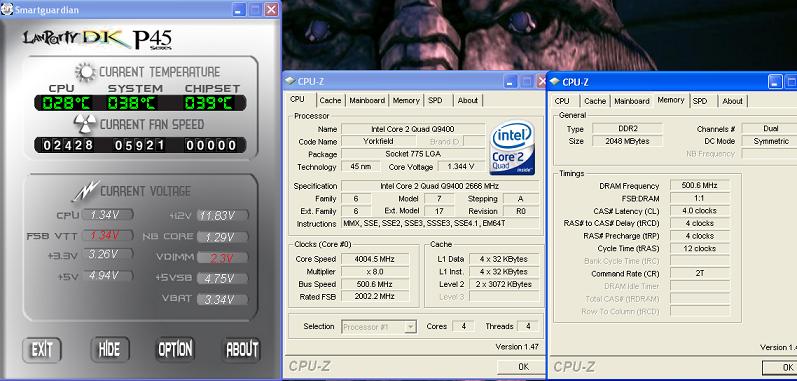Select the CPU tab in left CPU-Z

click(x=297, y=100)
